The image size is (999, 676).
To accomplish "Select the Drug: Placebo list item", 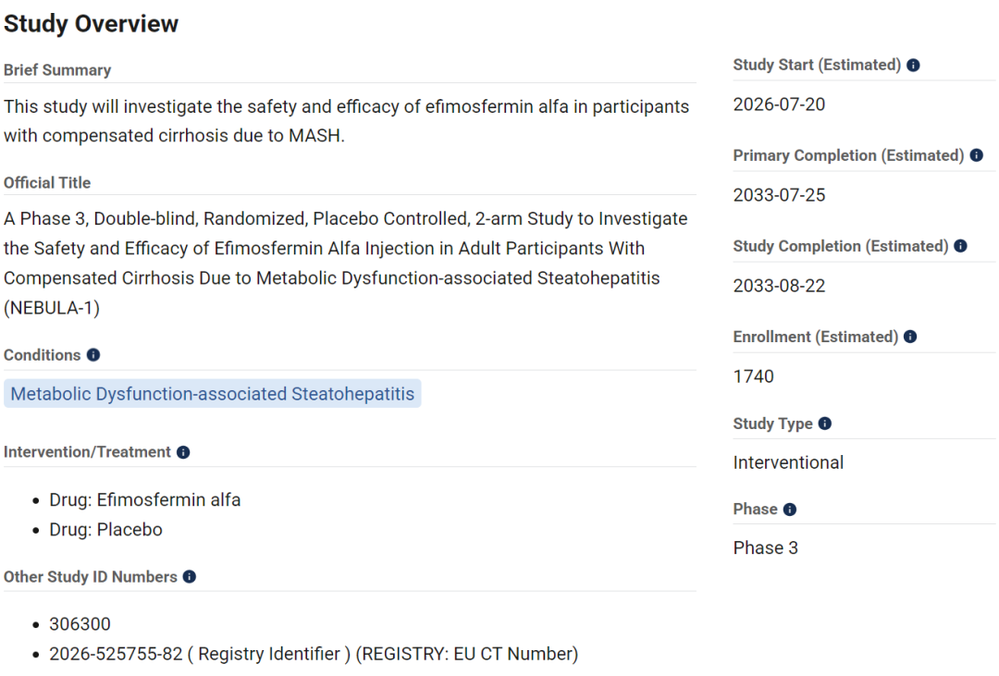I will pos(106,529).
